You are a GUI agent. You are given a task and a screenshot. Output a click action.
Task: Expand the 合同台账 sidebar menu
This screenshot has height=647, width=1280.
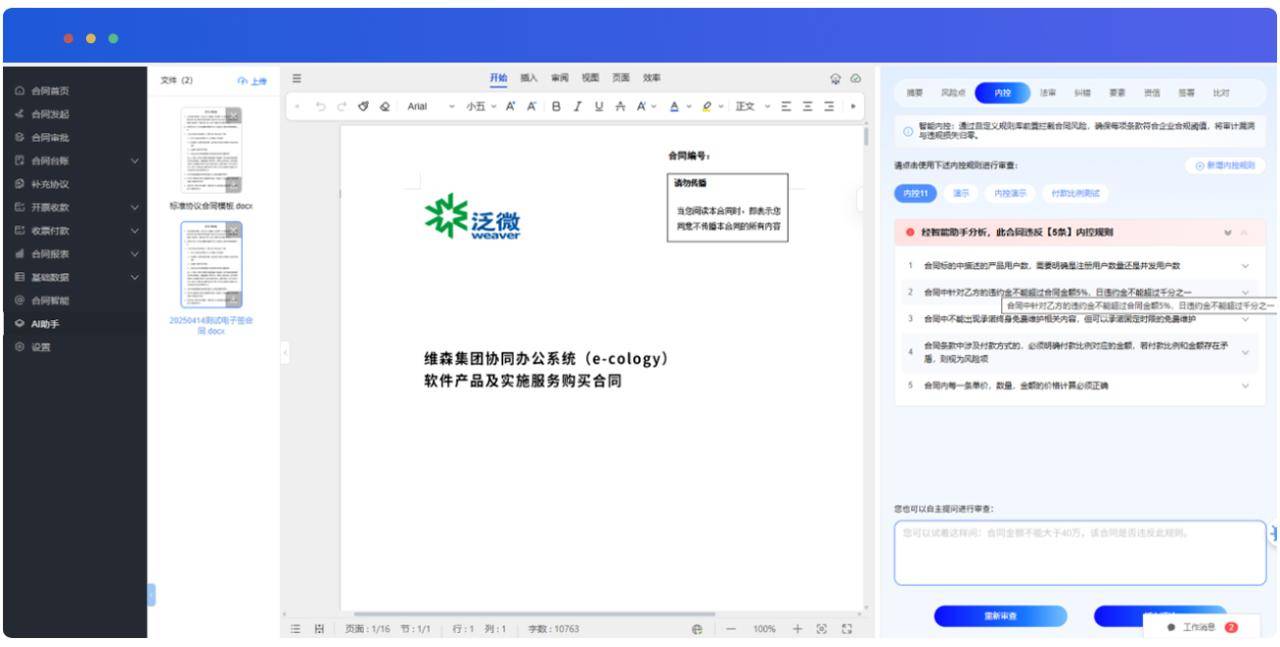pyautogui.click(x=134, y=161)
